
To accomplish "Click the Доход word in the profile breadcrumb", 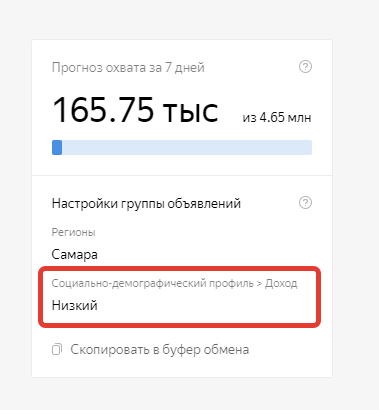I will [x=281, y=283].
